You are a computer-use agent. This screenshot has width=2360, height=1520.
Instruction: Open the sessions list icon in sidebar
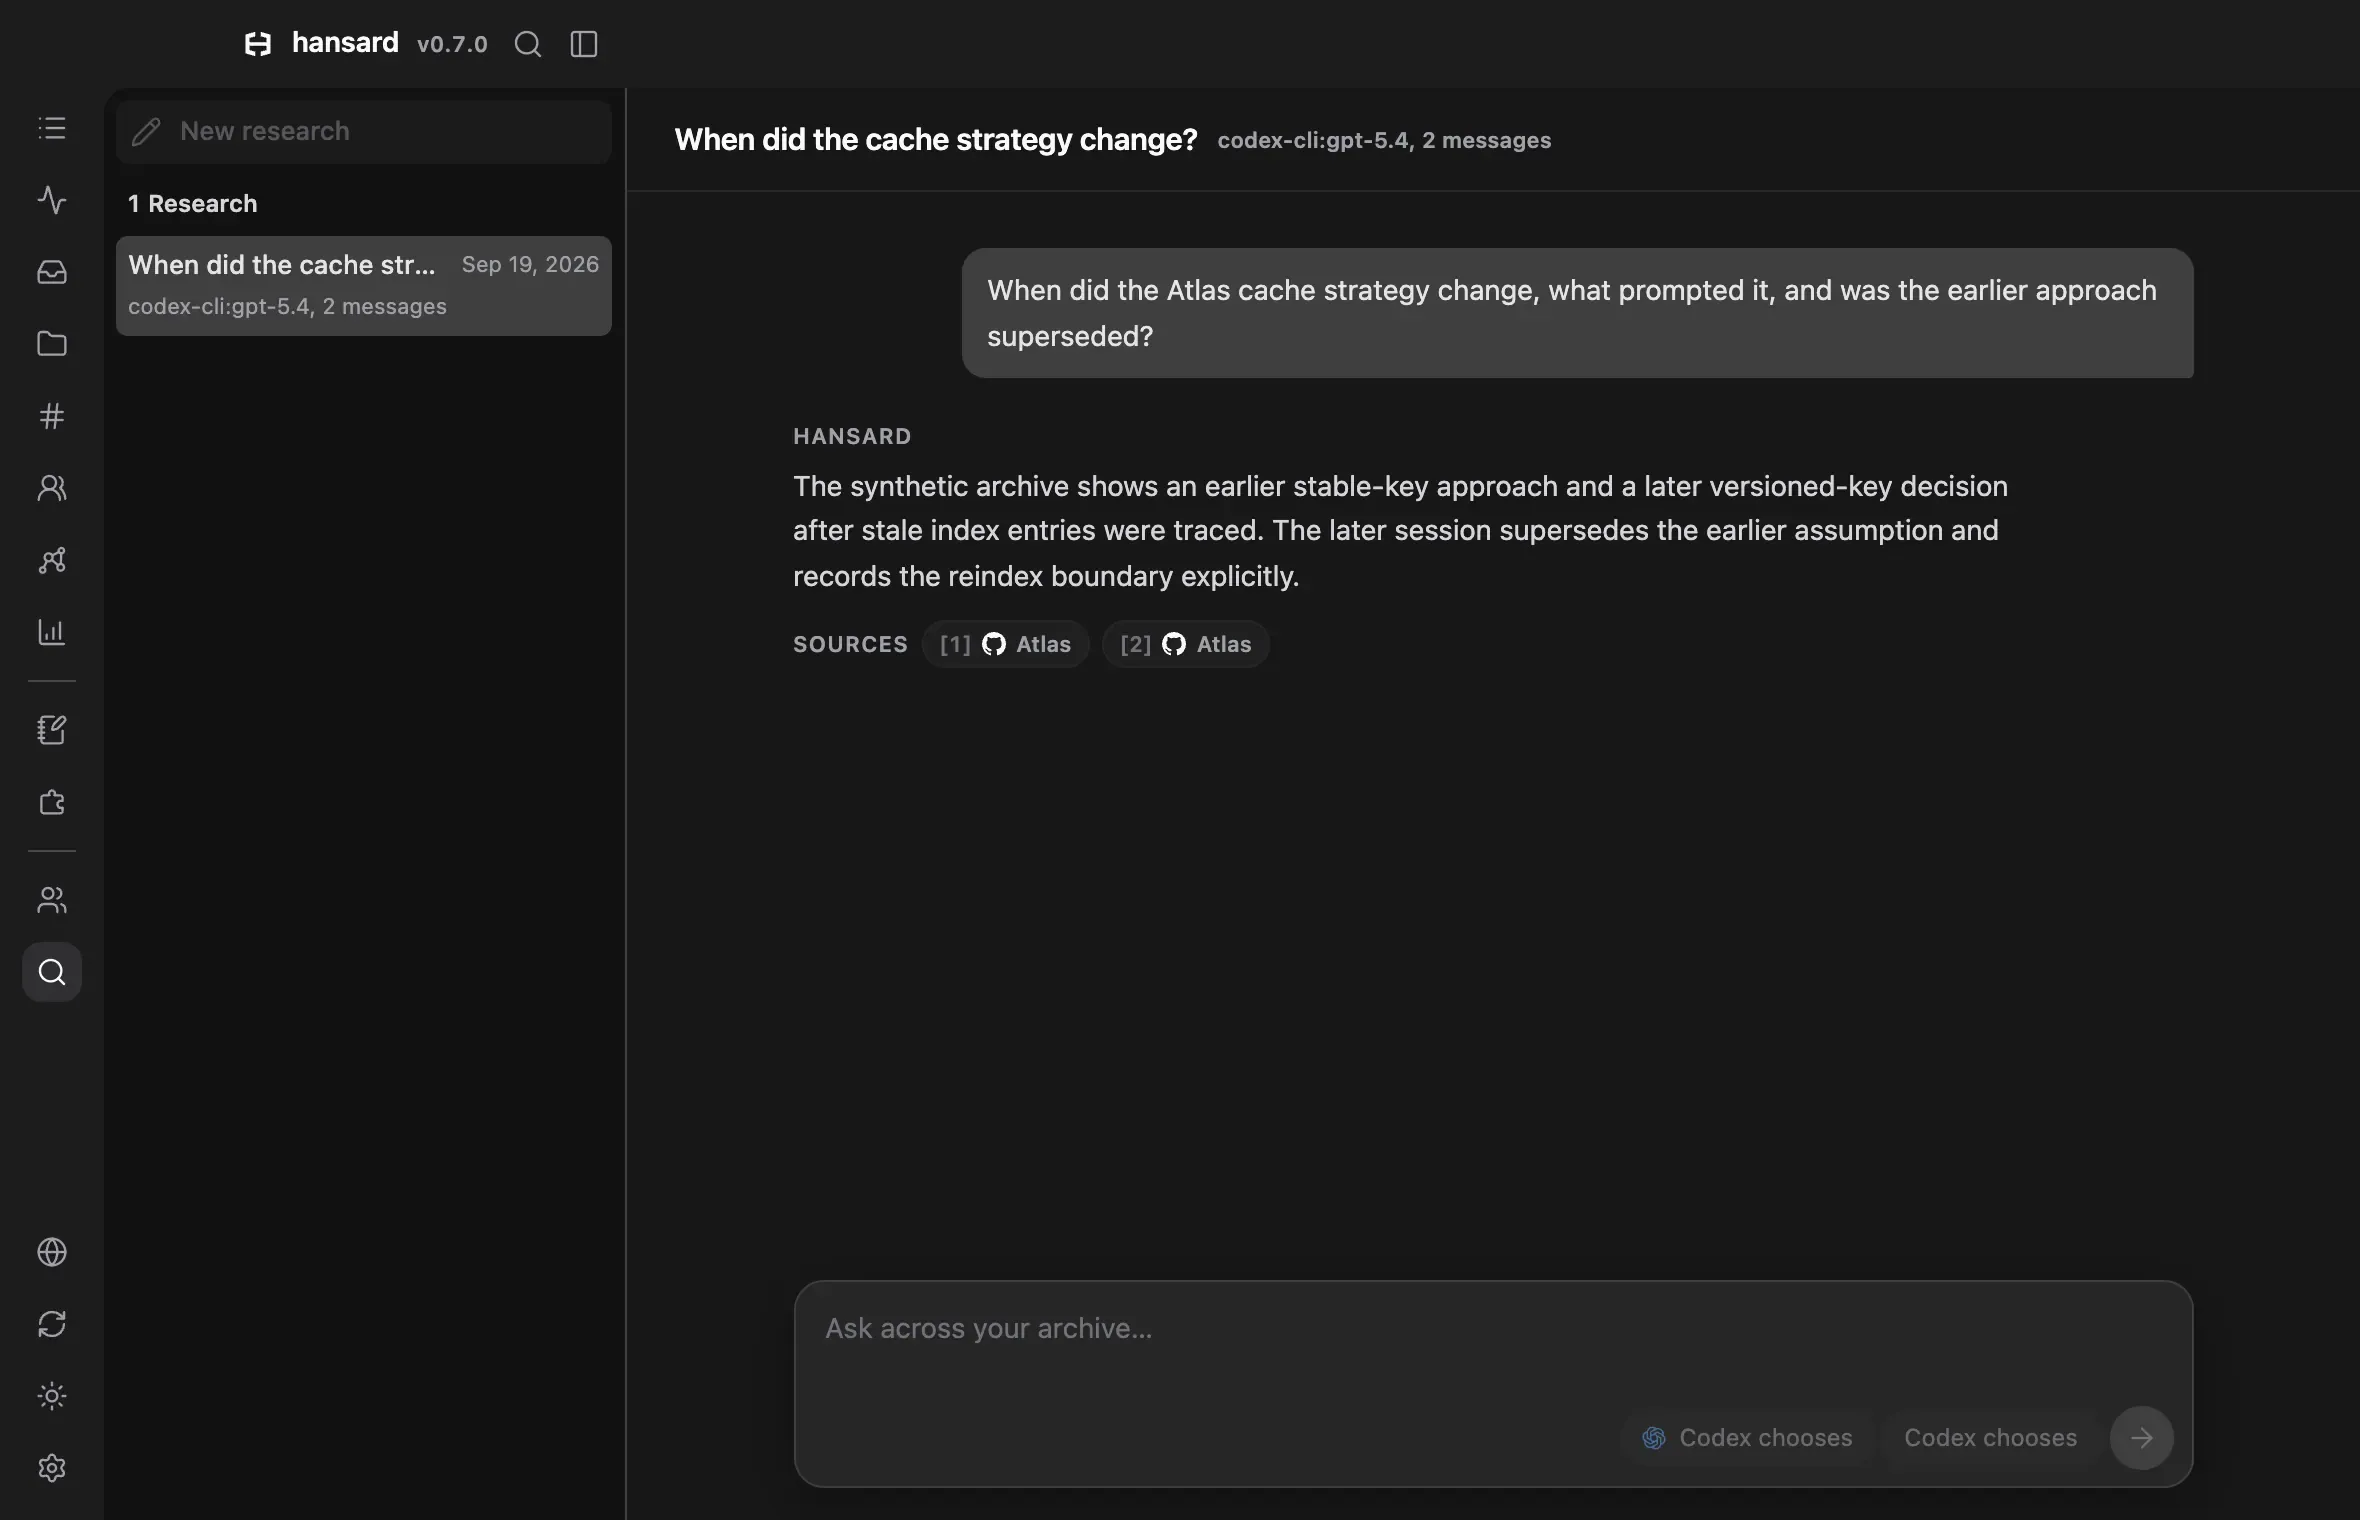tap(52, 128)
